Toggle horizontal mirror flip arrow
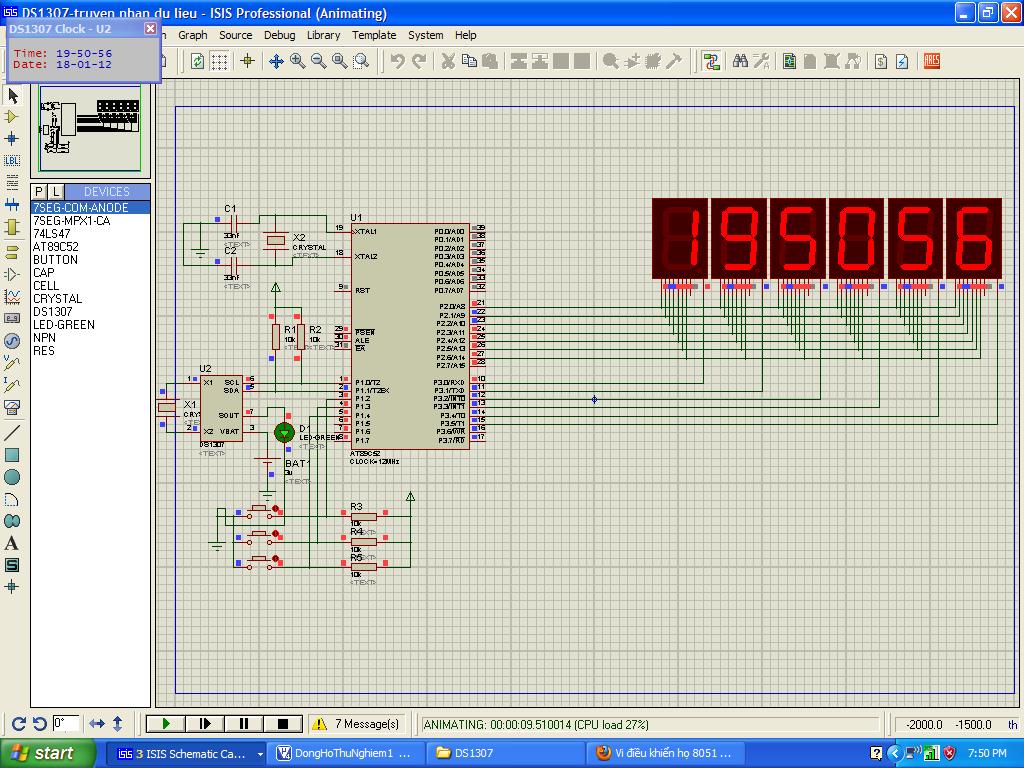The image size is (1024, 768). click(x=97, y=723)
